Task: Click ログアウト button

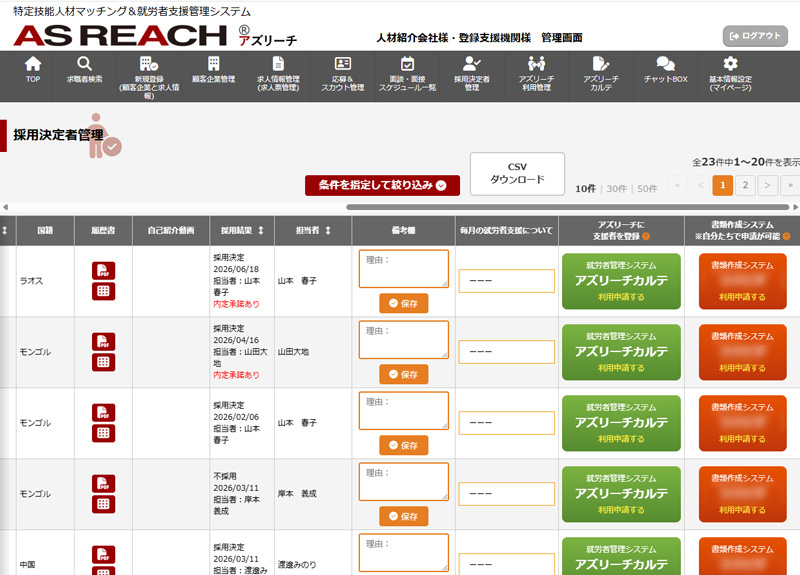Action: point(755,36)
